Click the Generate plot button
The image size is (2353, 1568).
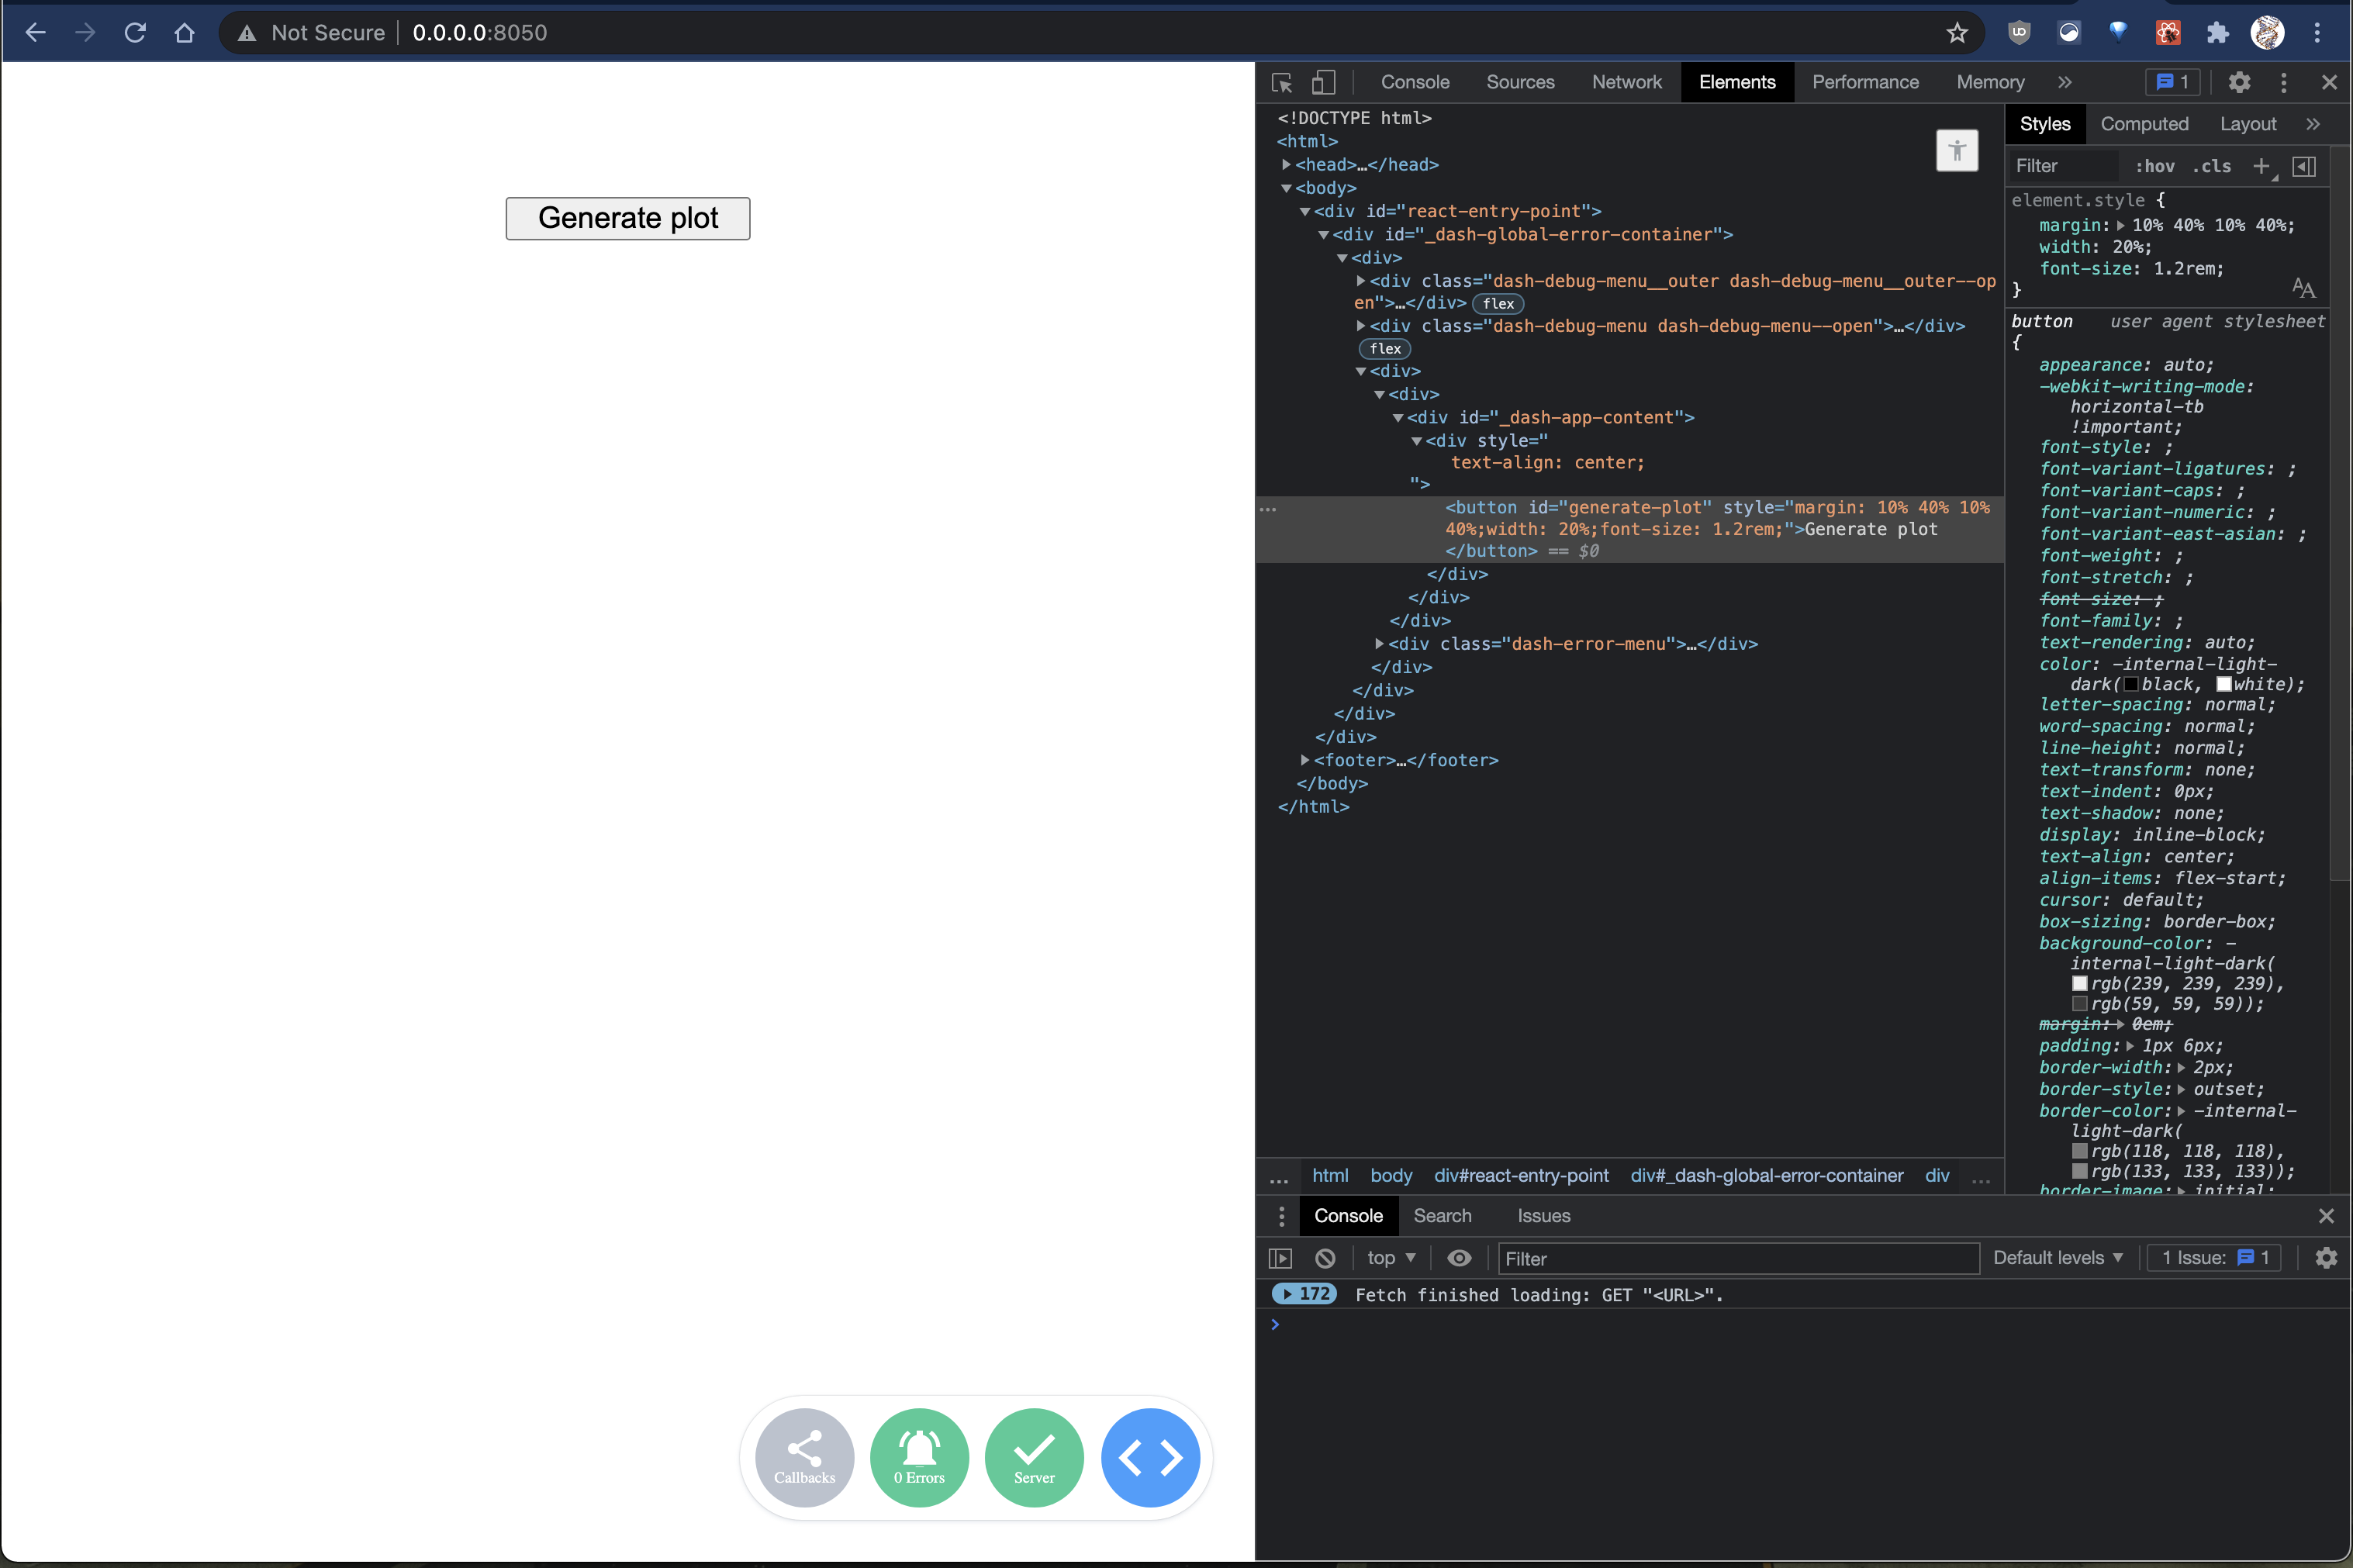tap(628, 218)
